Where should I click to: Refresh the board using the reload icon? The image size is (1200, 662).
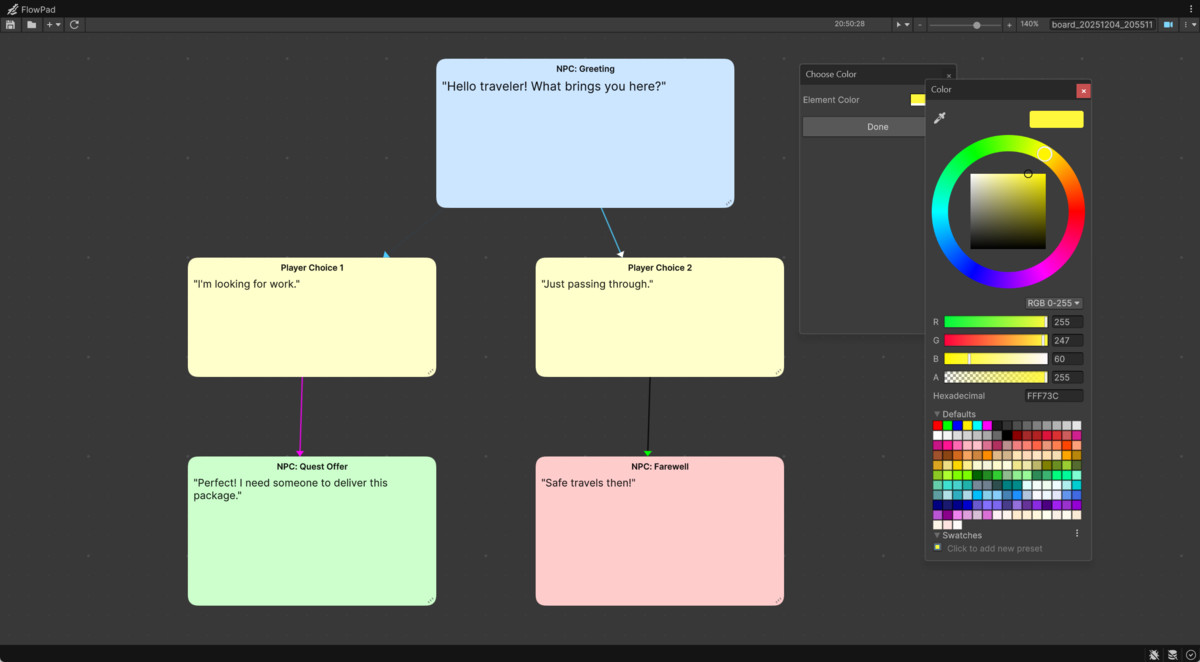coord(74,24)
